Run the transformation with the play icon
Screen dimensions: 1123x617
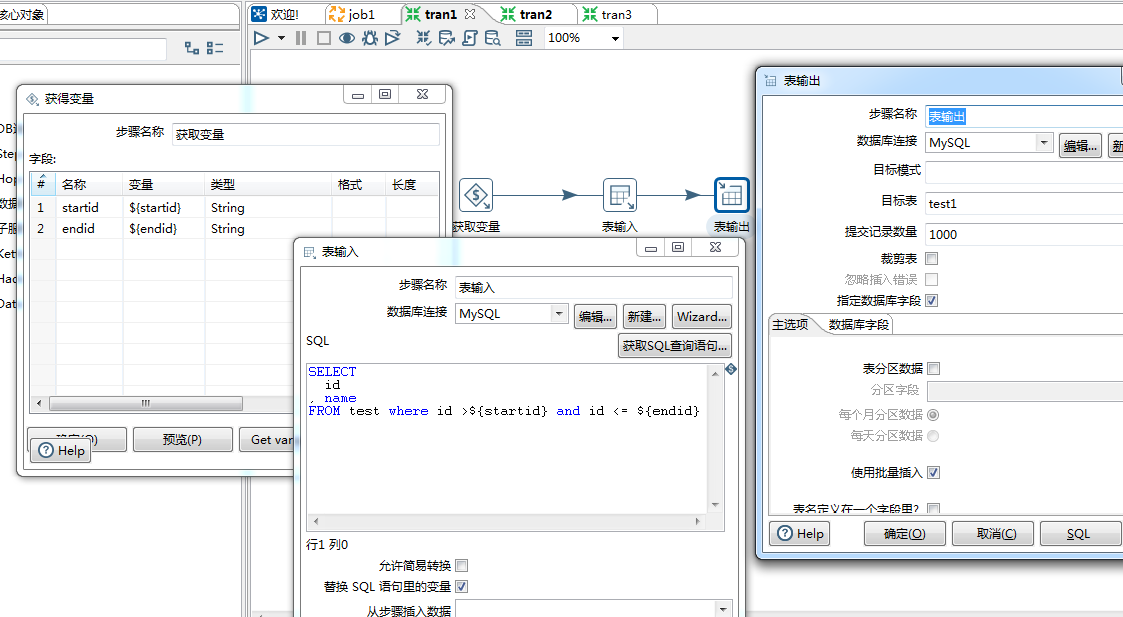click(261, 38)
